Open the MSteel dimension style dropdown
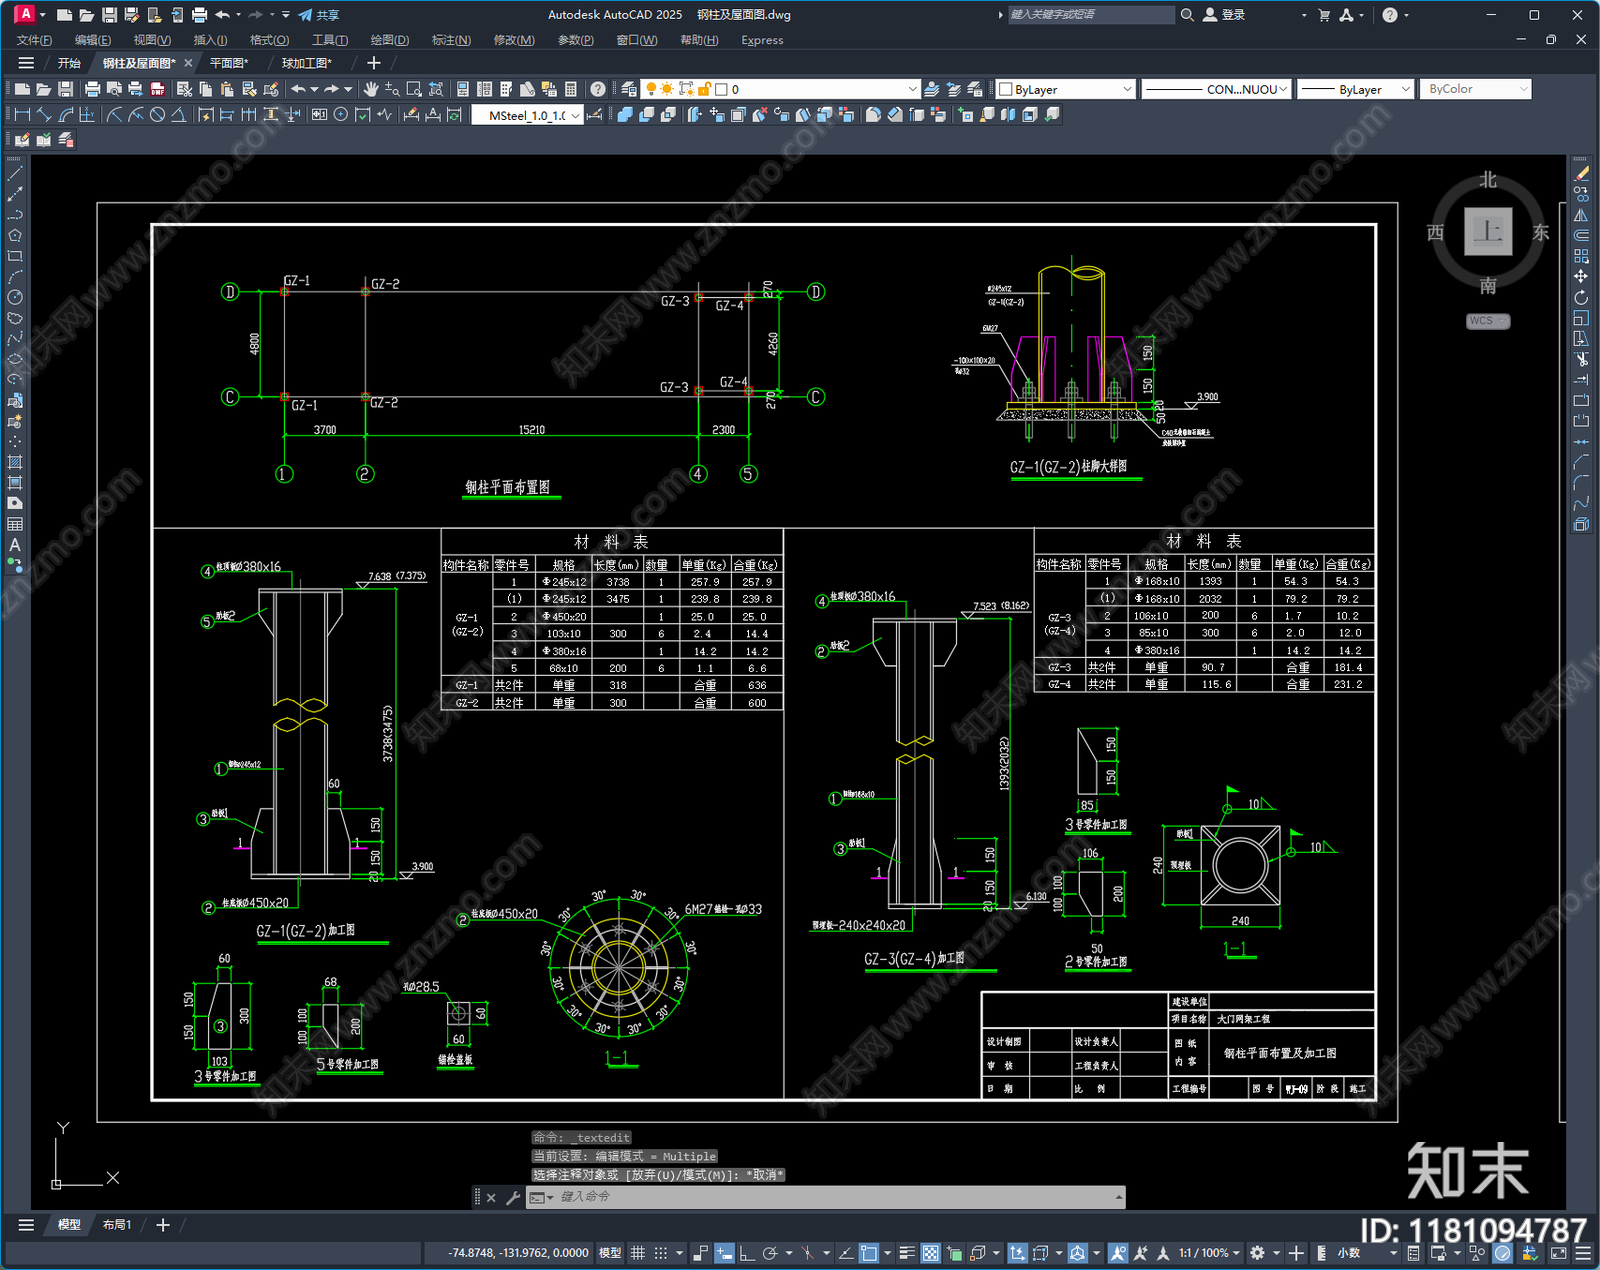The height and width of the screenshot is (1270, 1600). (x=527, y=115)
